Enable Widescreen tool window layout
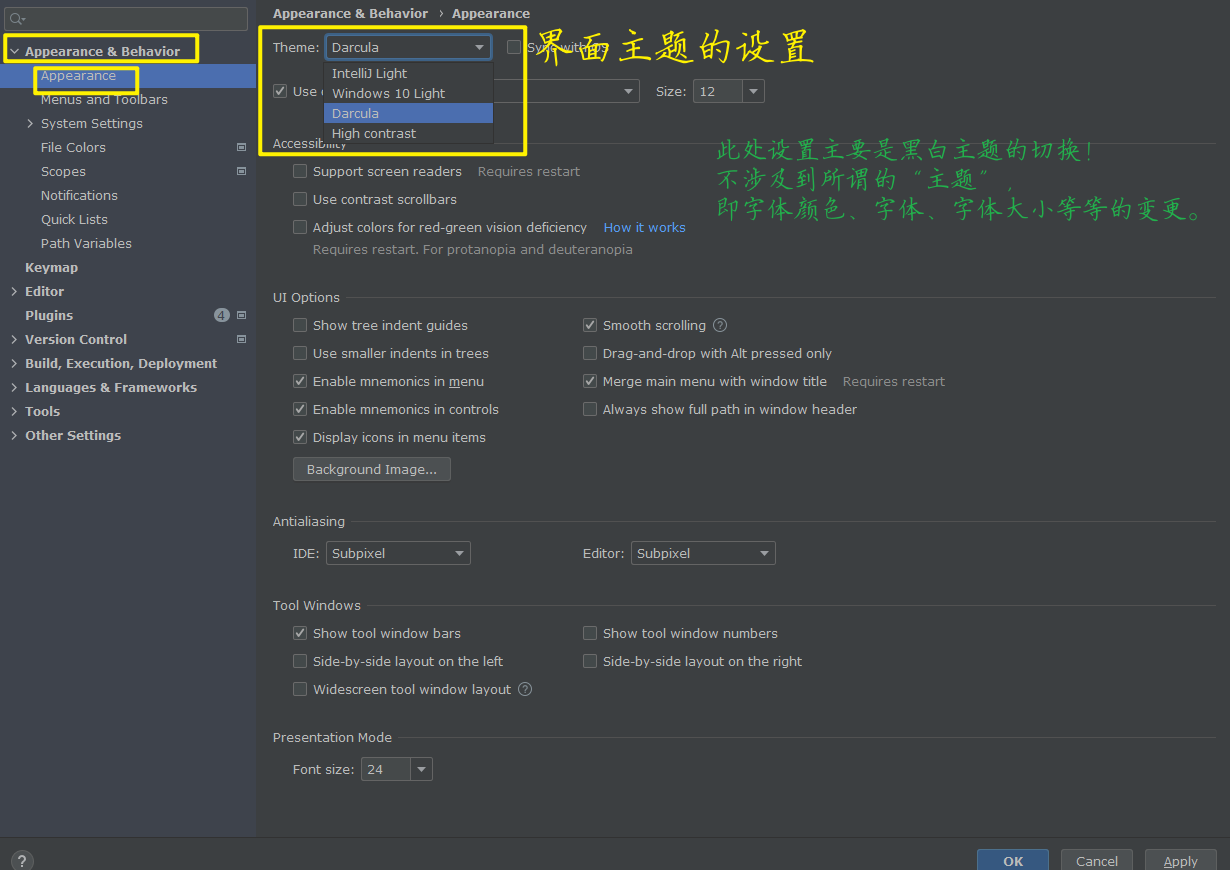1230x870 pixels. [x=300, y=689]
